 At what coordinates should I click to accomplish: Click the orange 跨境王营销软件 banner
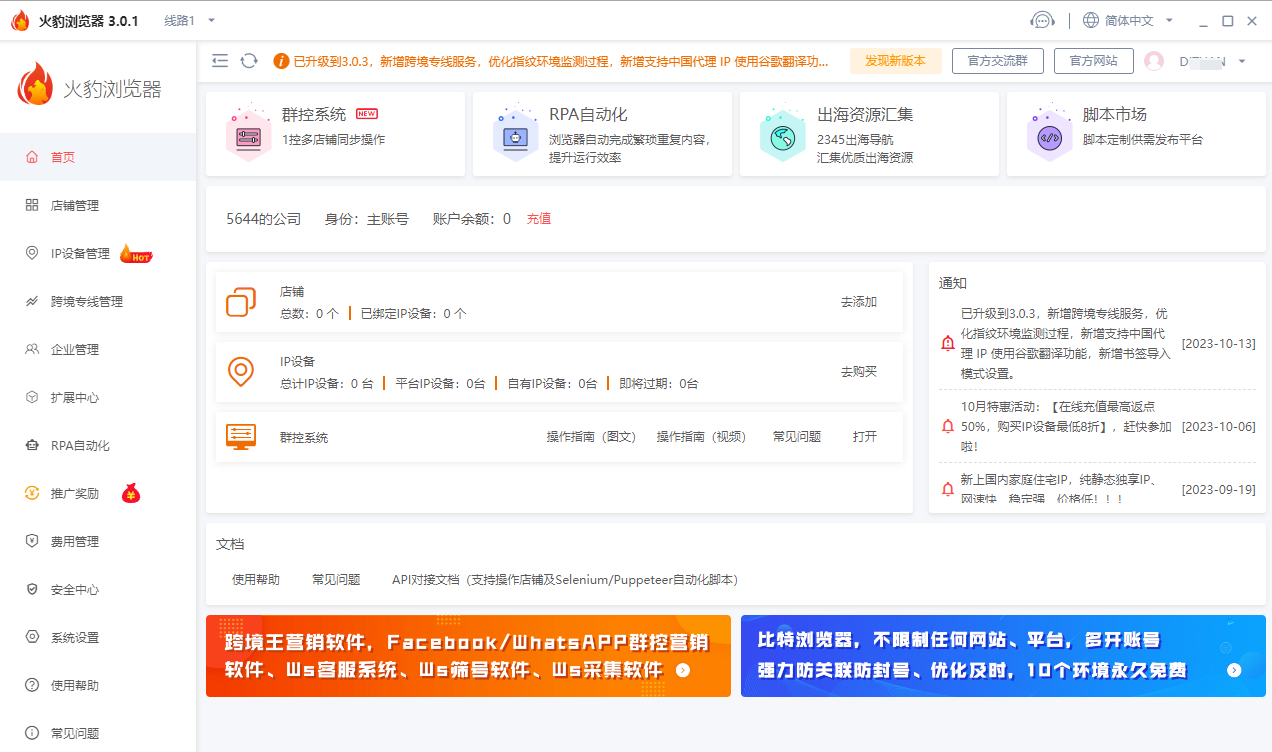click(468, 656)
